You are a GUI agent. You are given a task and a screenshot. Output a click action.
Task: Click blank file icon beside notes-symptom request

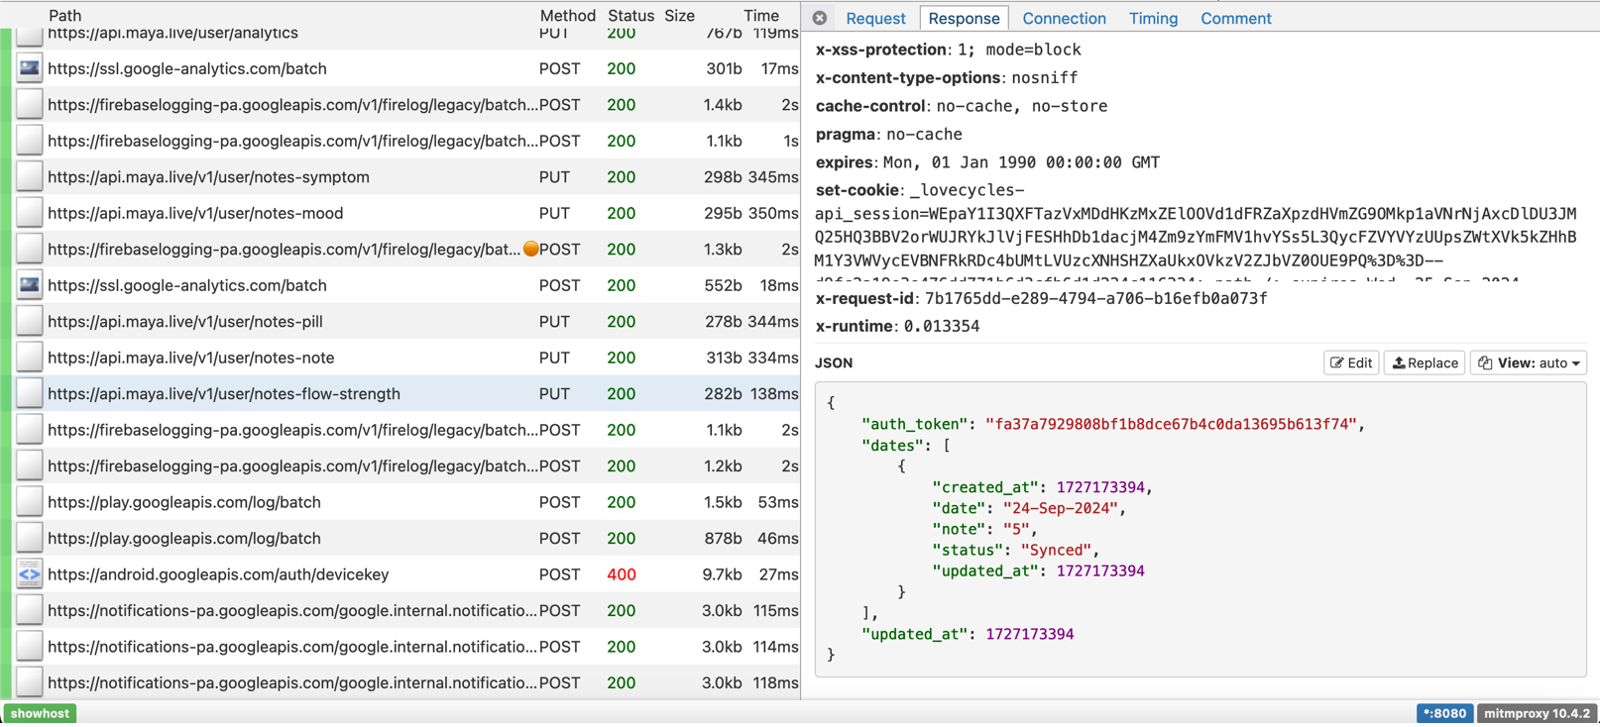pyautogui.click(x=30, y=177)
